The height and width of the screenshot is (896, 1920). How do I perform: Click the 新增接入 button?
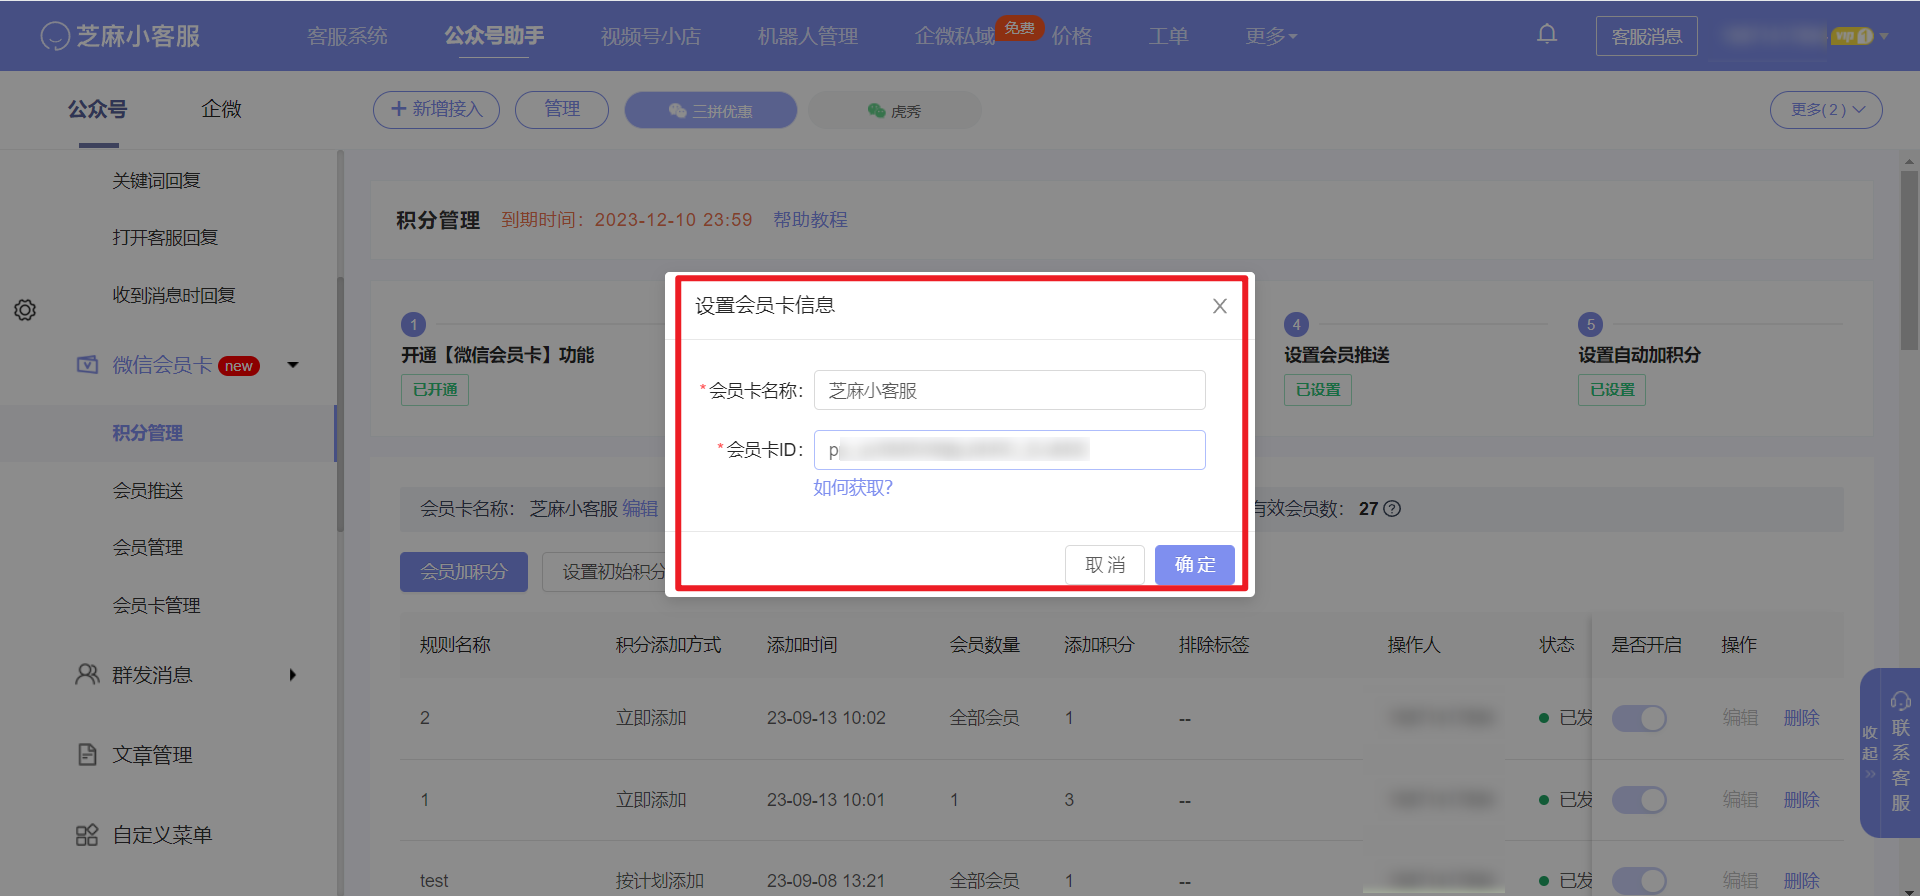tap(436, 110)
